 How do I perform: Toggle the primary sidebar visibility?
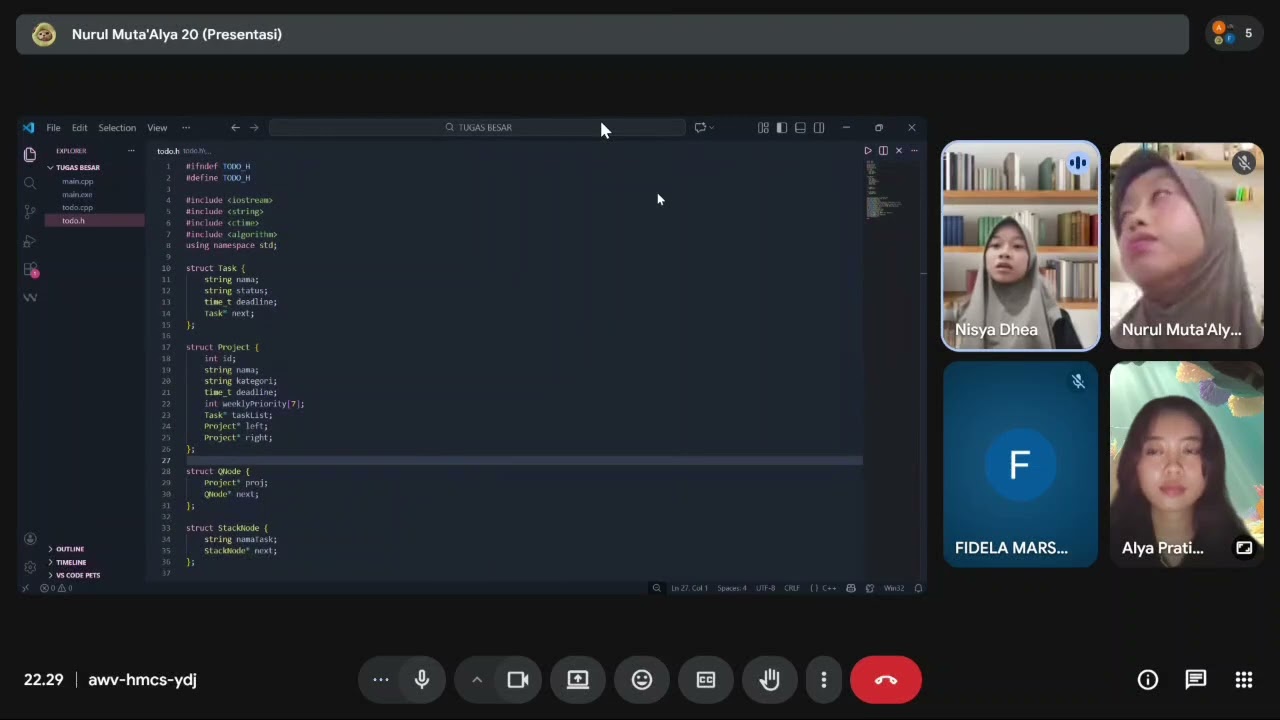pos(782,128)
